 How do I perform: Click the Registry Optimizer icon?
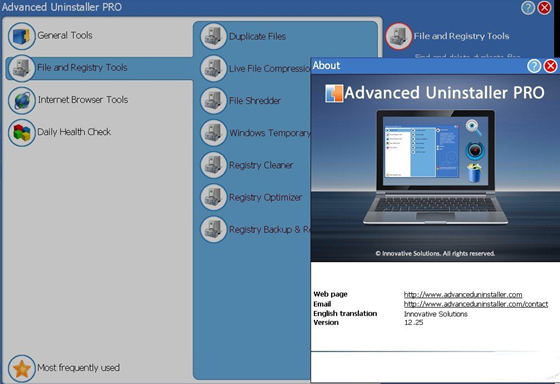coord(214,197)
